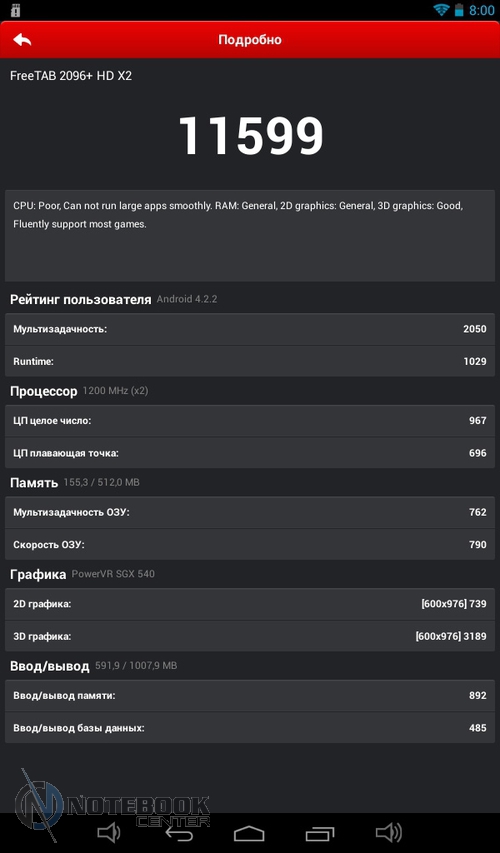Tap the USB notification icon
Image resolution: width=500 pixels, height=853 pixels.
click(x=15, y=10)
